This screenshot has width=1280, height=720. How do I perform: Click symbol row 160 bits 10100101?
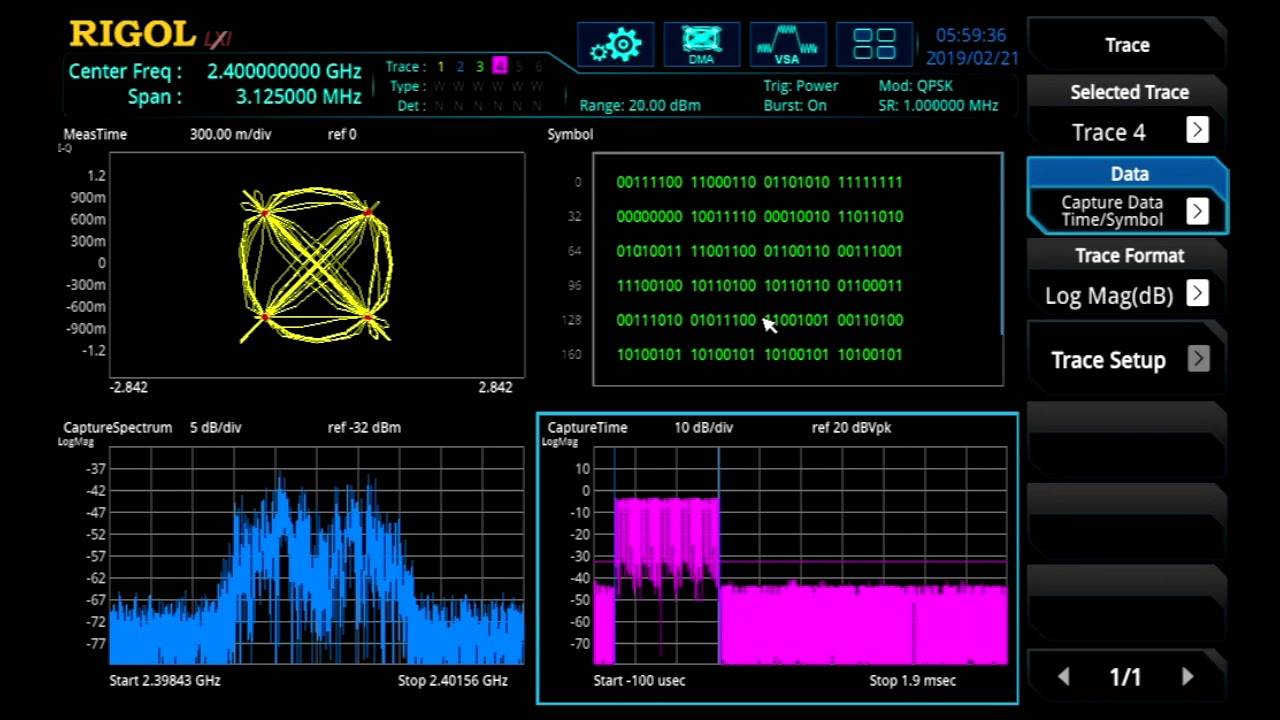[649, 354]
